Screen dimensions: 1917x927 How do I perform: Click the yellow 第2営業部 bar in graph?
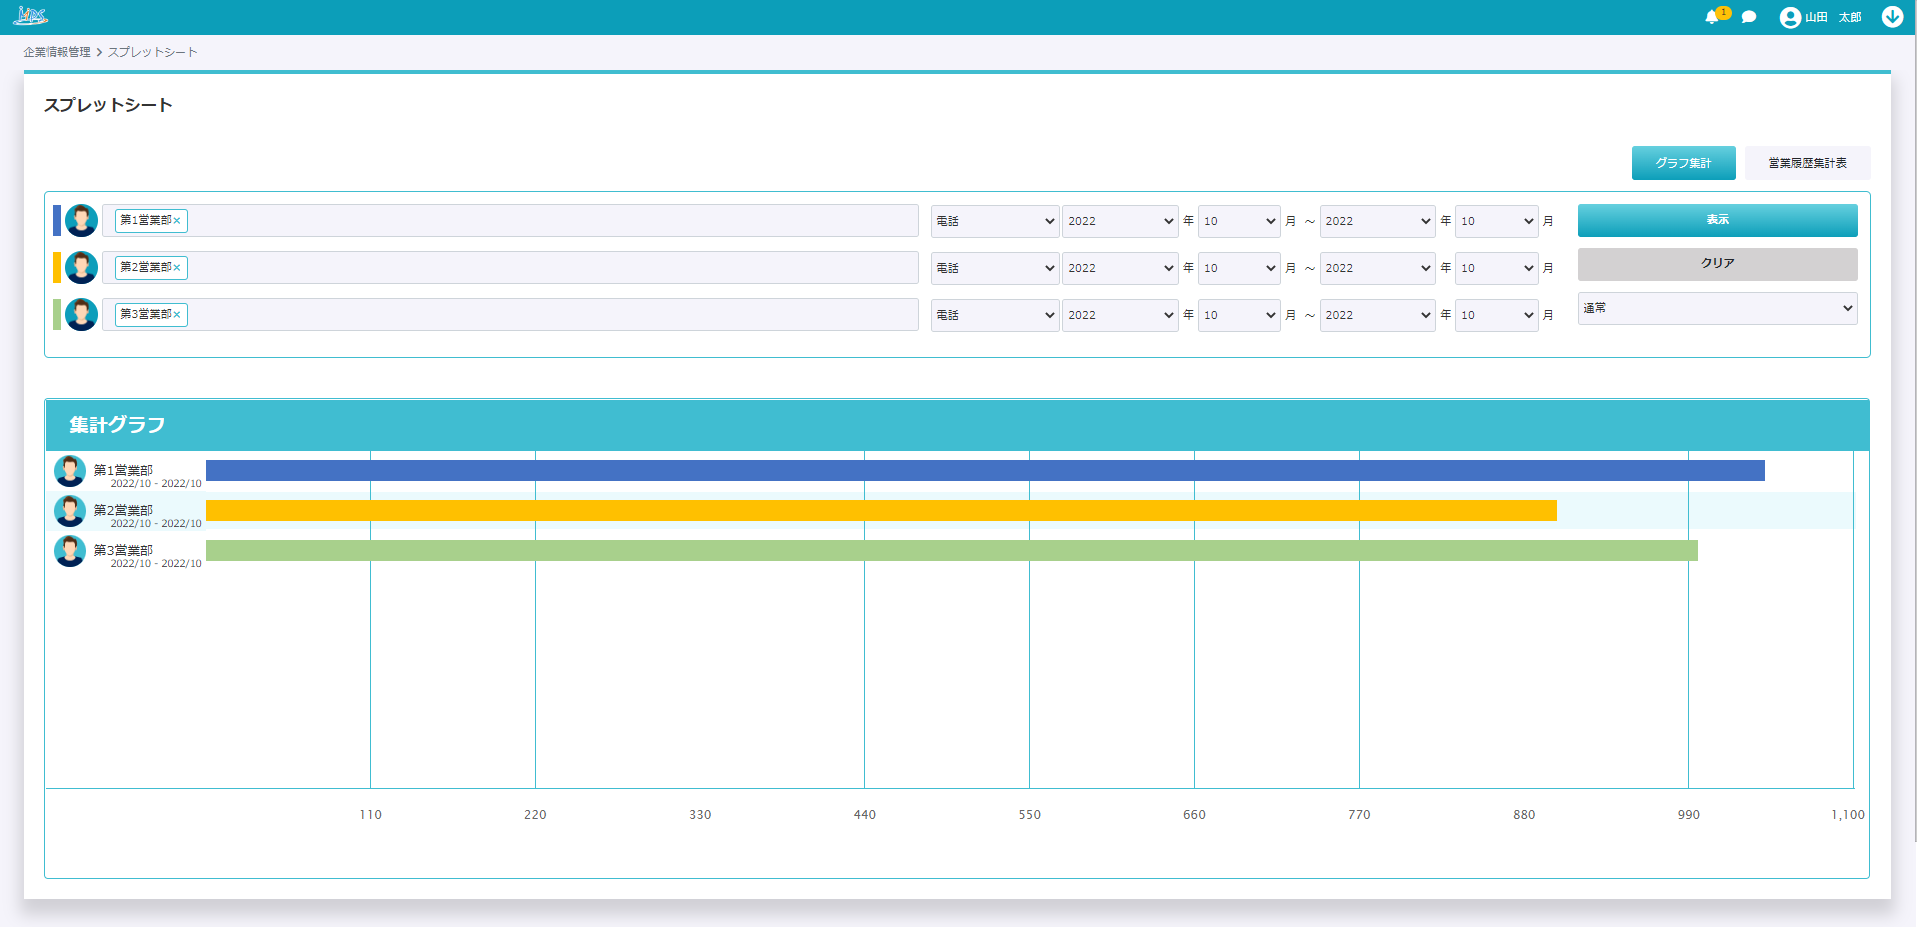880,511
